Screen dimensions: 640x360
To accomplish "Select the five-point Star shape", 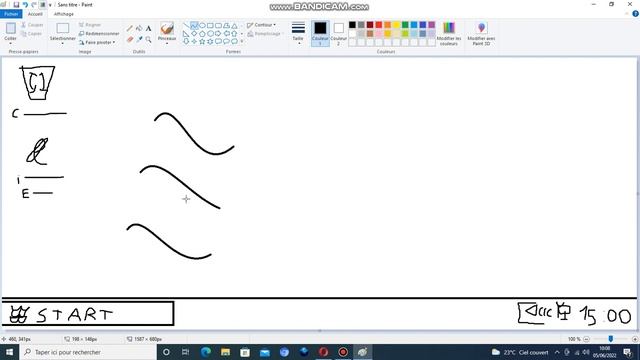I will [202, 41].
